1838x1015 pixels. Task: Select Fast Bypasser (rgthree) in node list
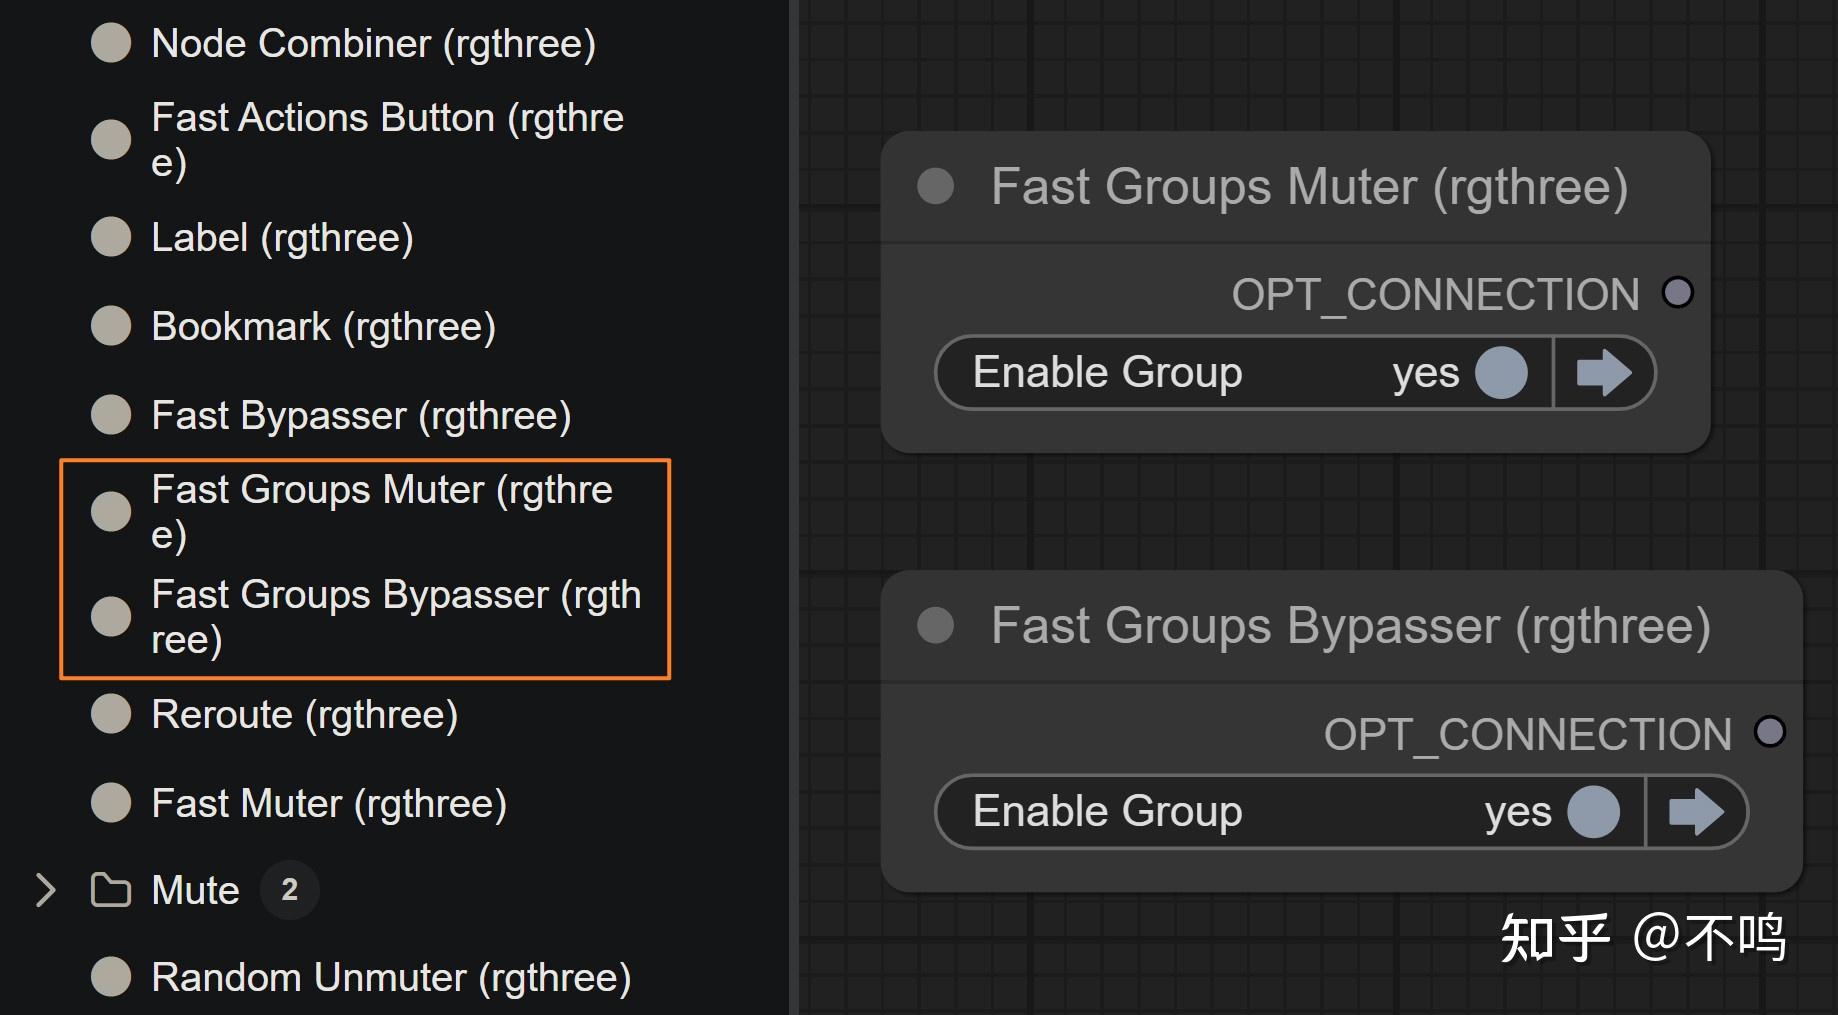coord(361,415)
